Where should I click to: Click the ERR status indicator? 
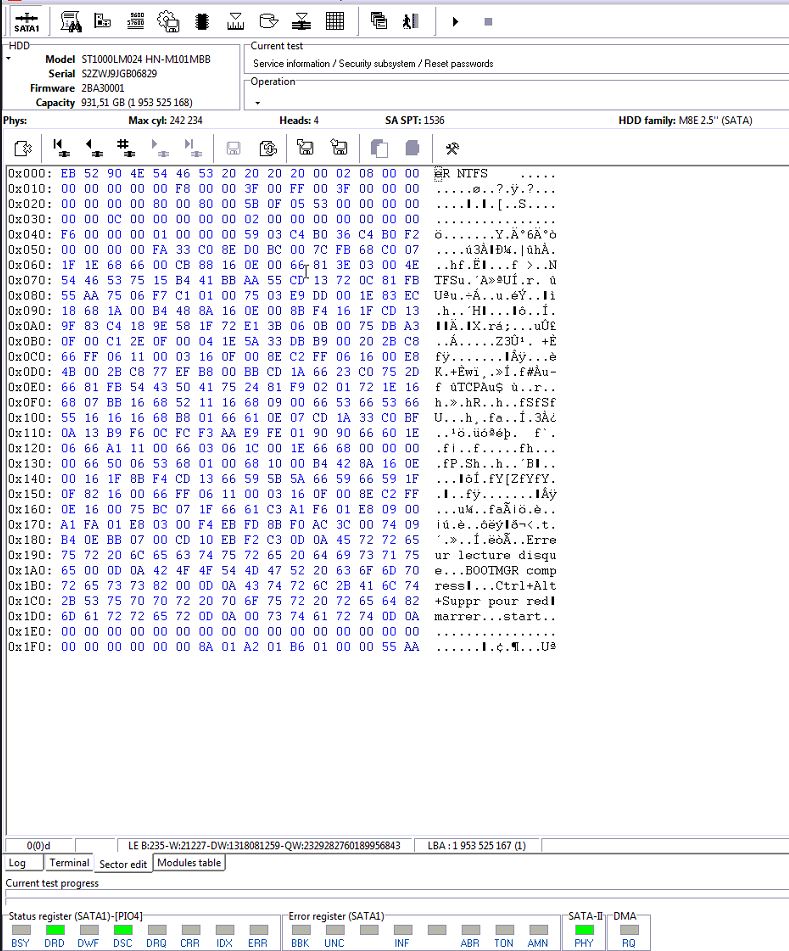pyautogui.click(x=258, y=930)
